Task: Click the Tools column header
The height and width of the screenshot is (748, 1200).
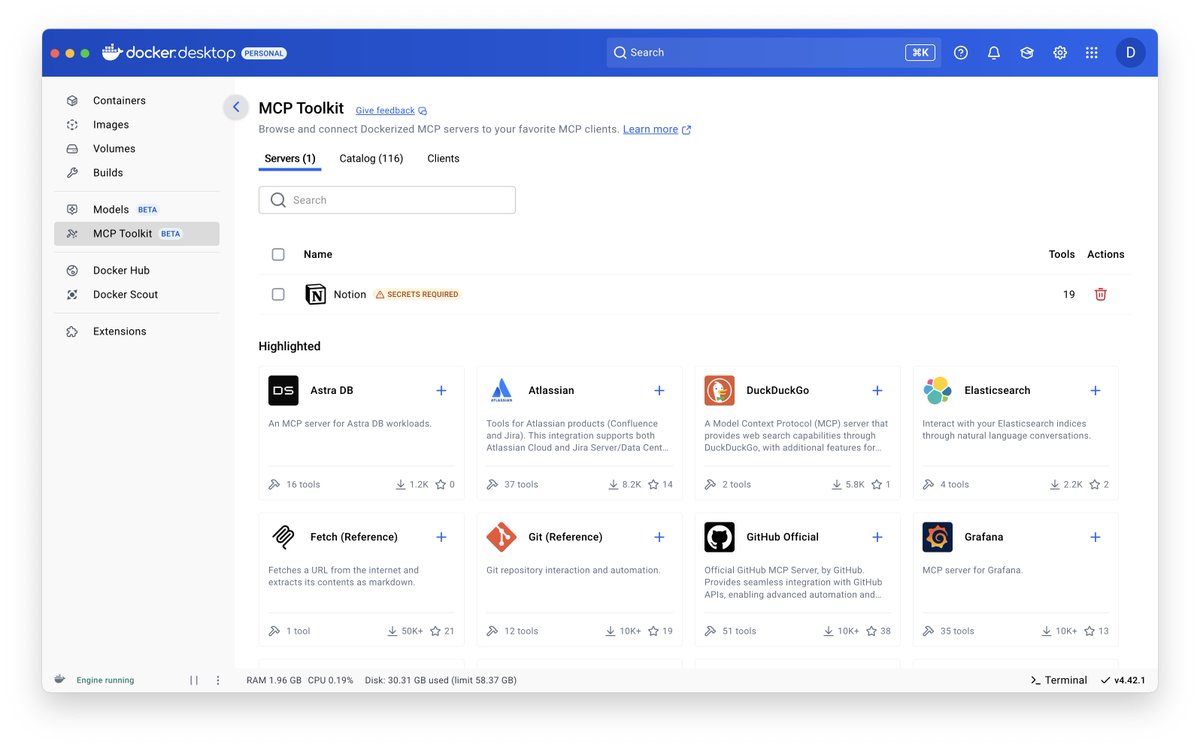Action: coord(1062,254)
